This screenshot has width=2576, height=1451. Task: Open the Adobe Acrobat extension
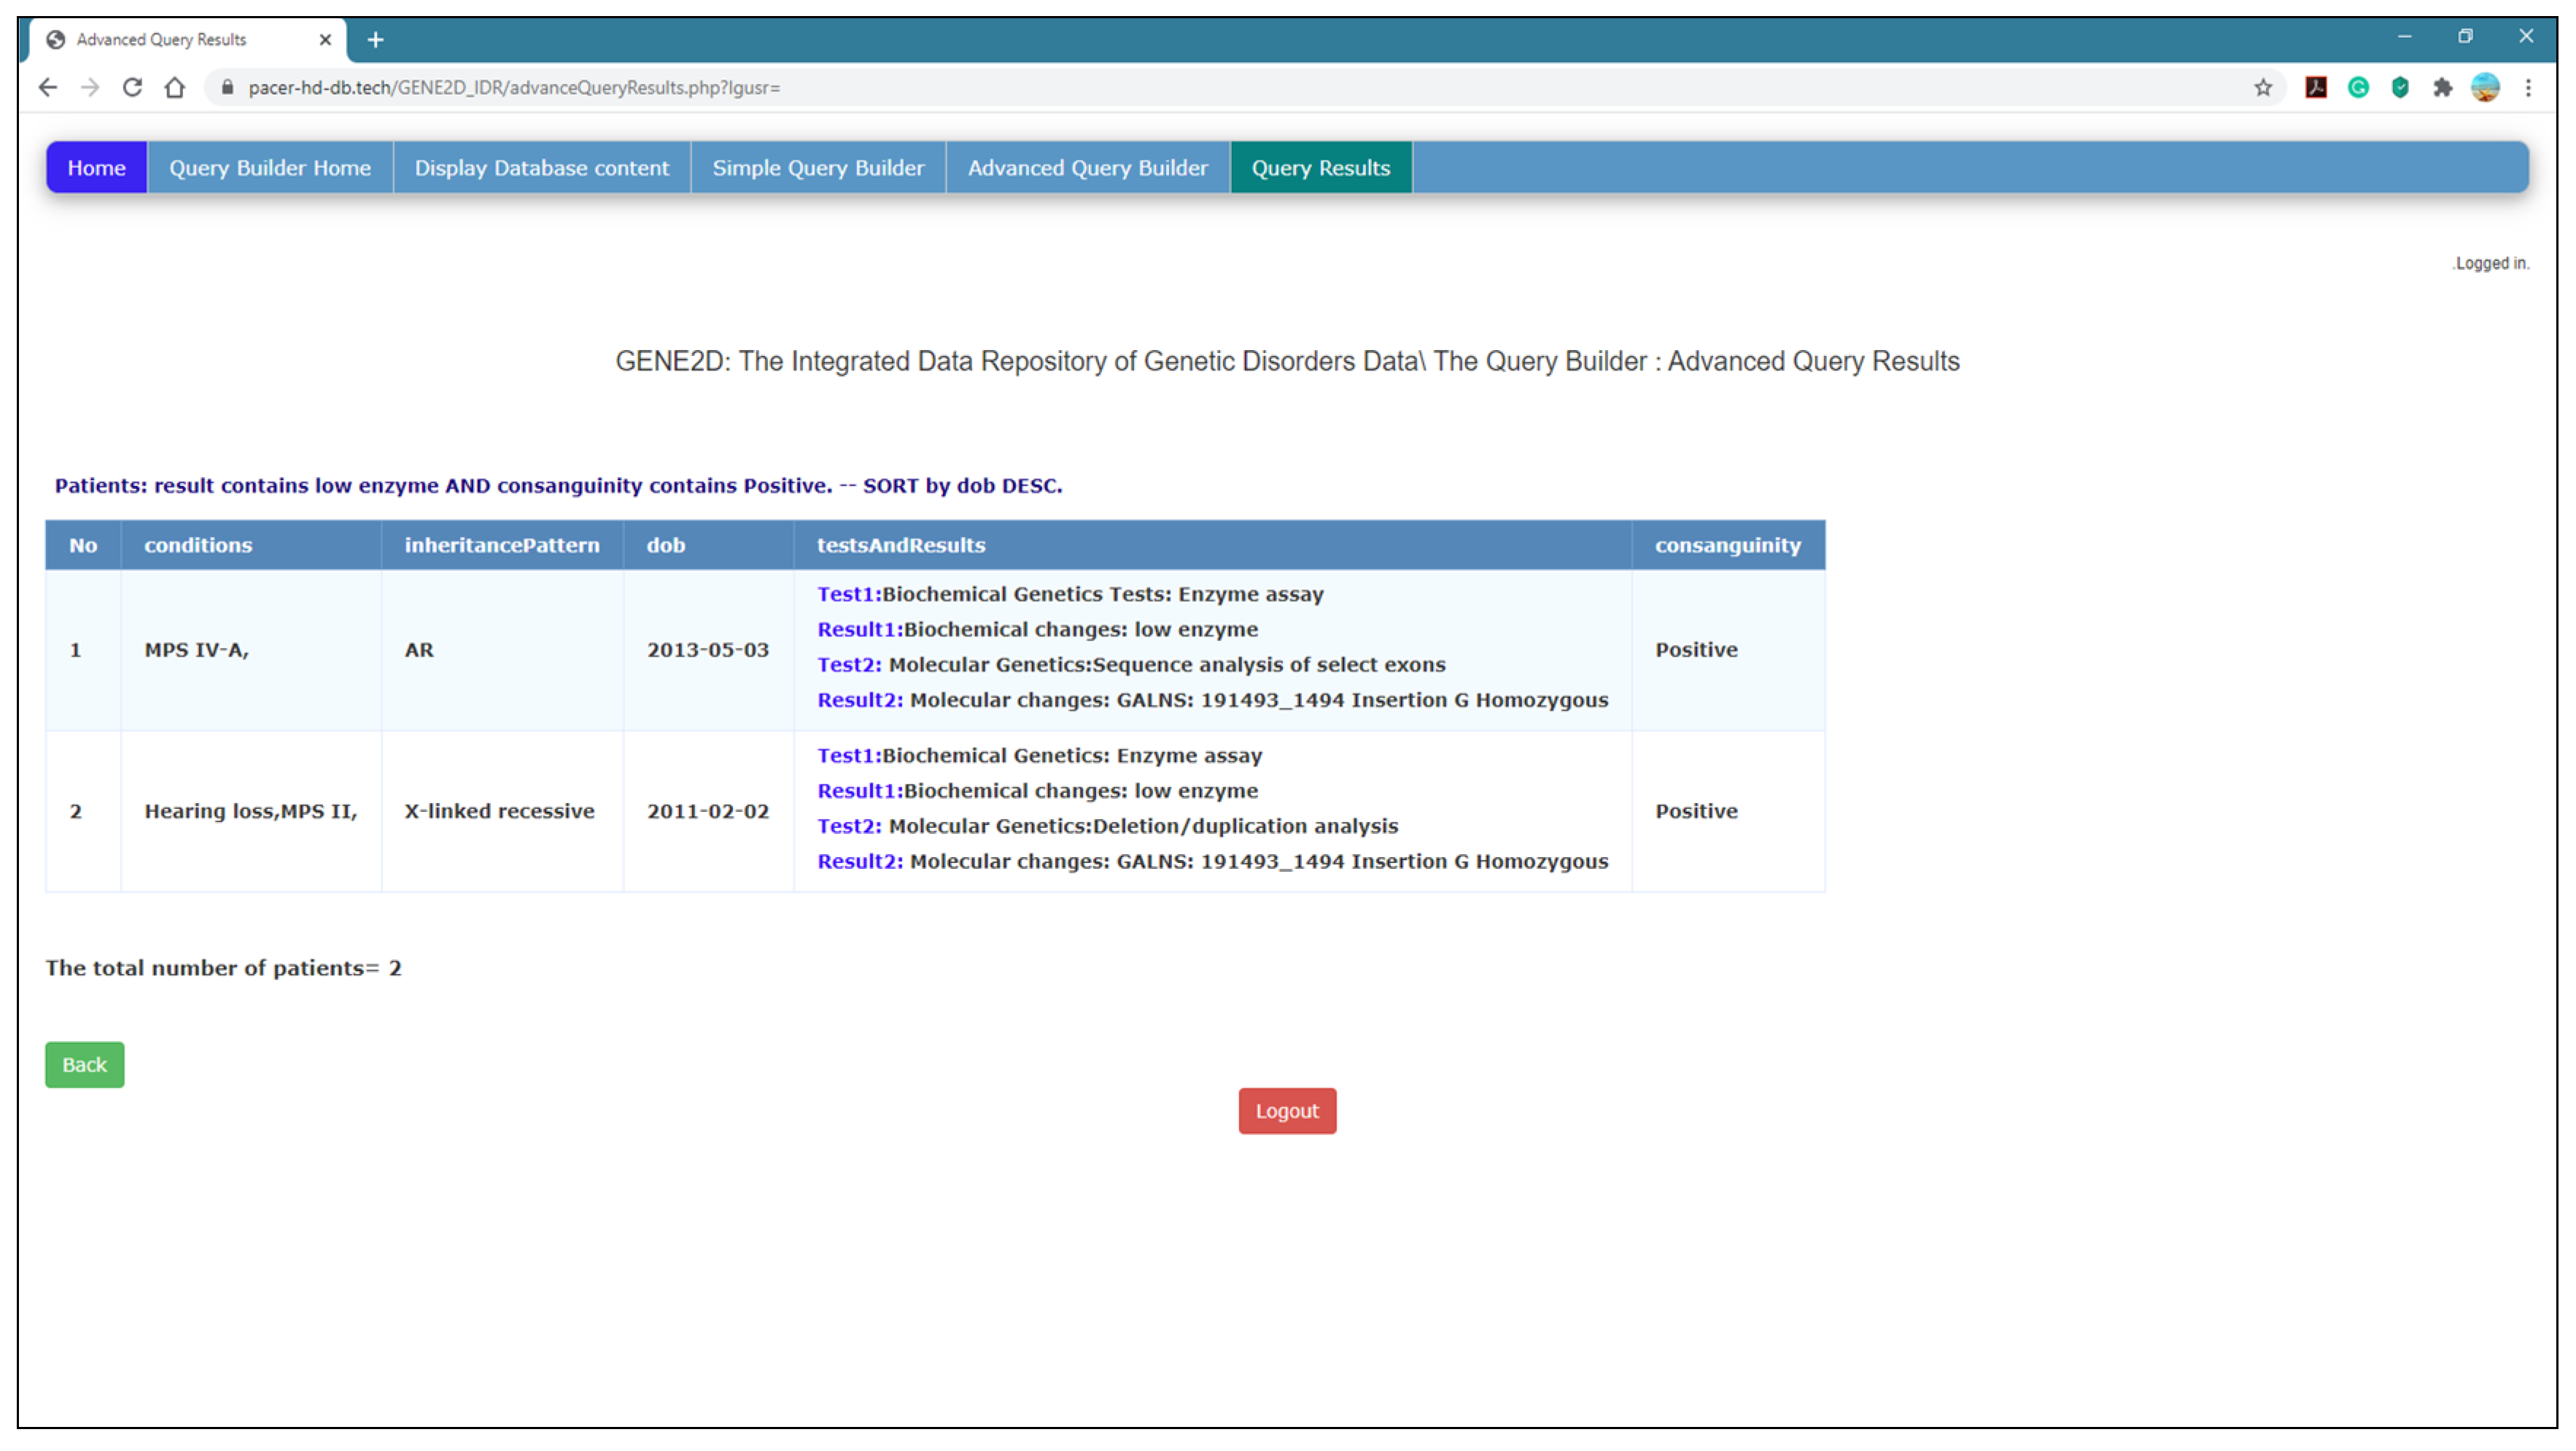point(2316,88)
